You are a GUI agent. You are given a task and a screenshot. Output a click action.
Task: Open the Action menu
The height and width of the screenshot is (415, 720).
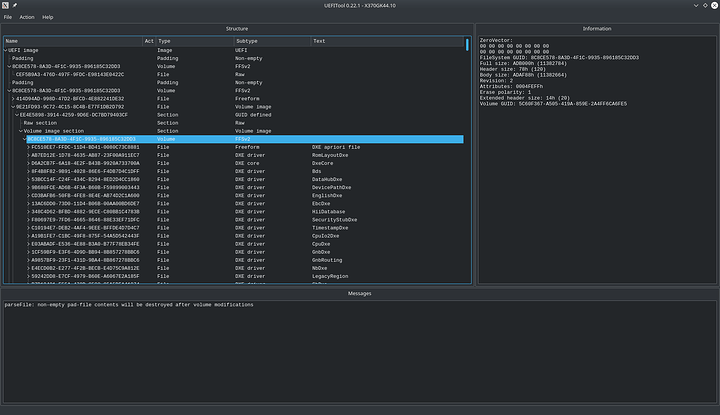coord(27,17)
